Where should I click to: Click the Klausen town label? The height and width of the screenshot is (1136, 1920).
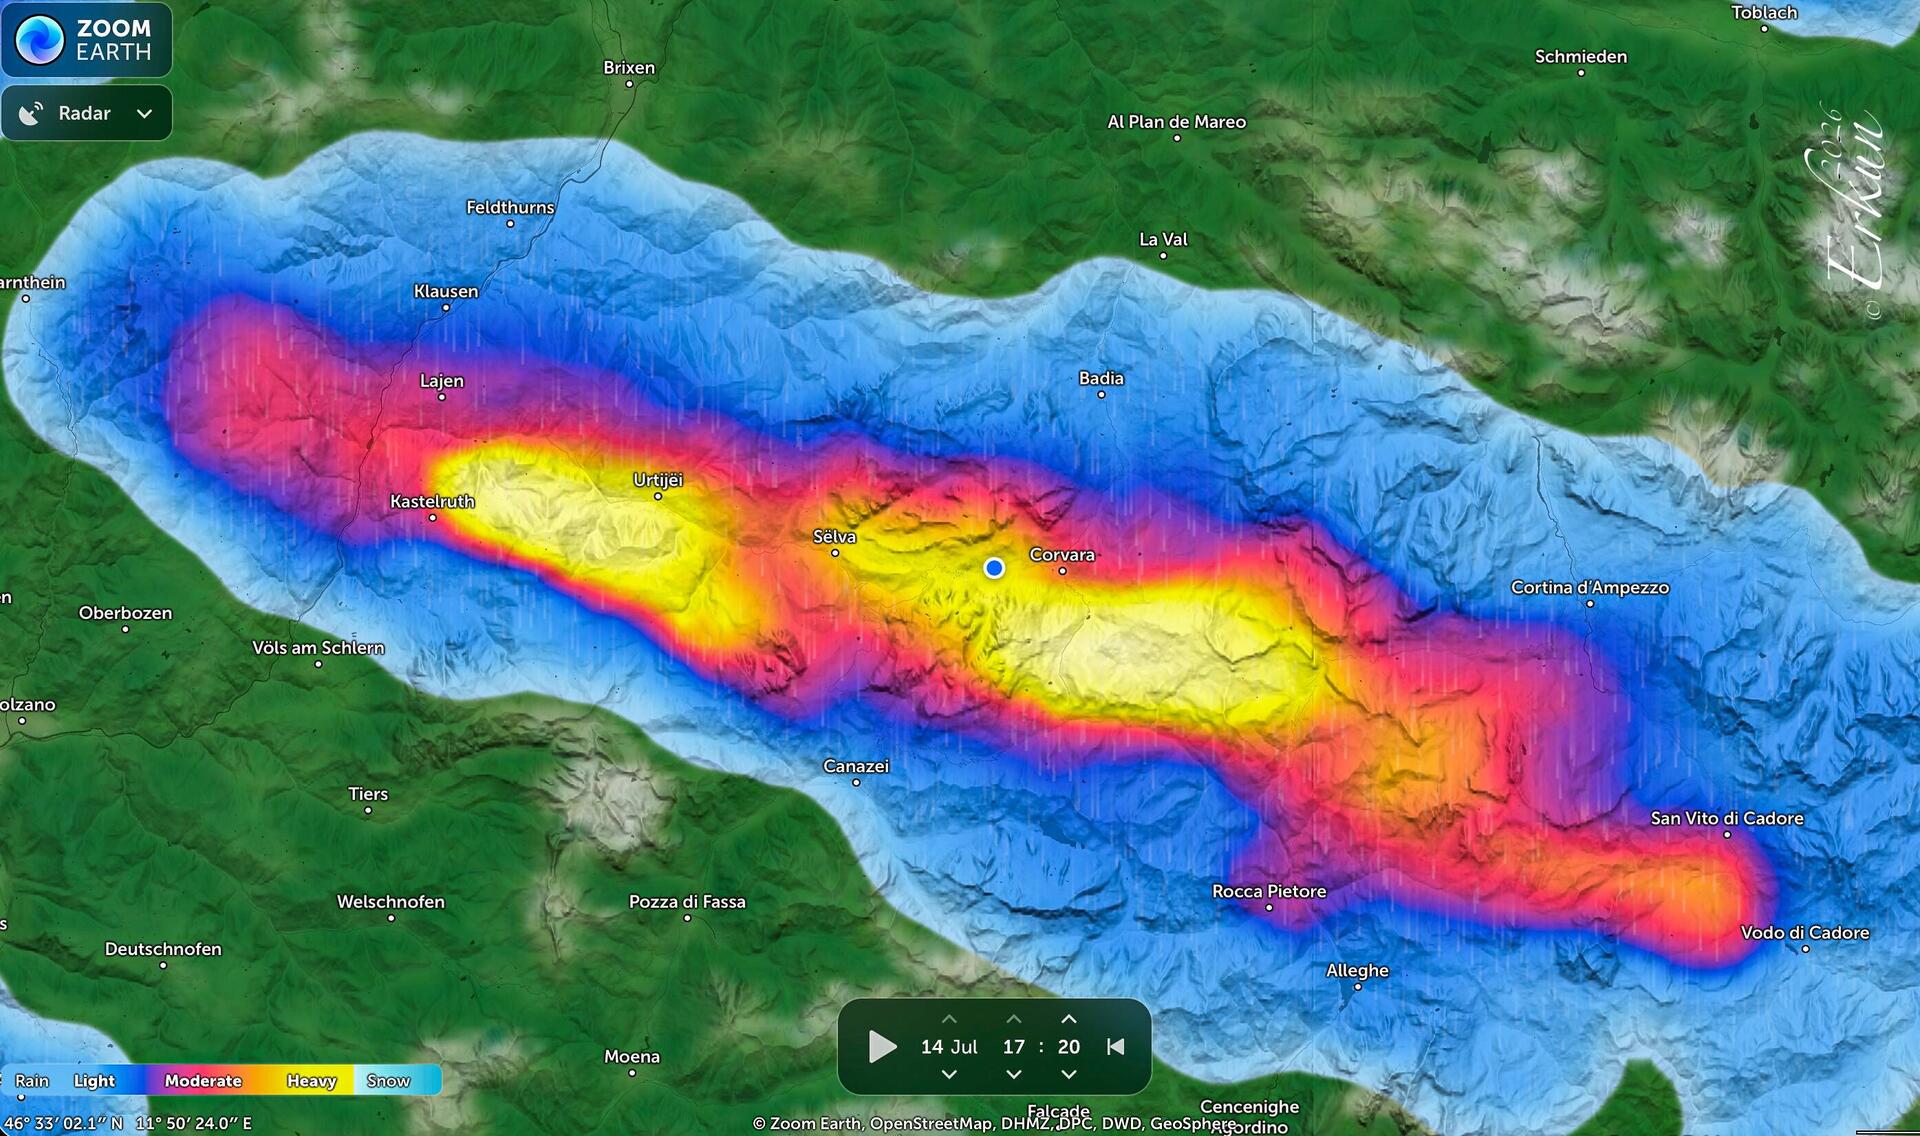click(446, 292)
